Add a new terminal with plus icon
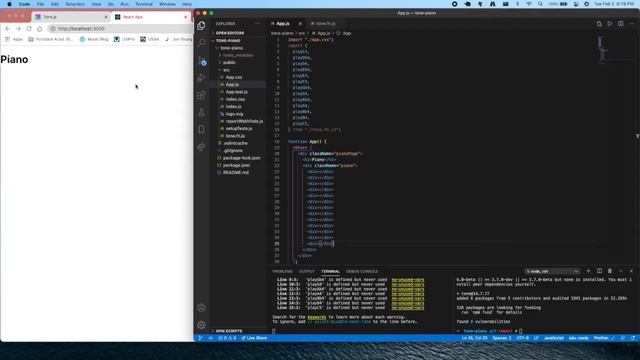This screenshot has height=360, width=640. pyautogui.click(x=588, y=271)
